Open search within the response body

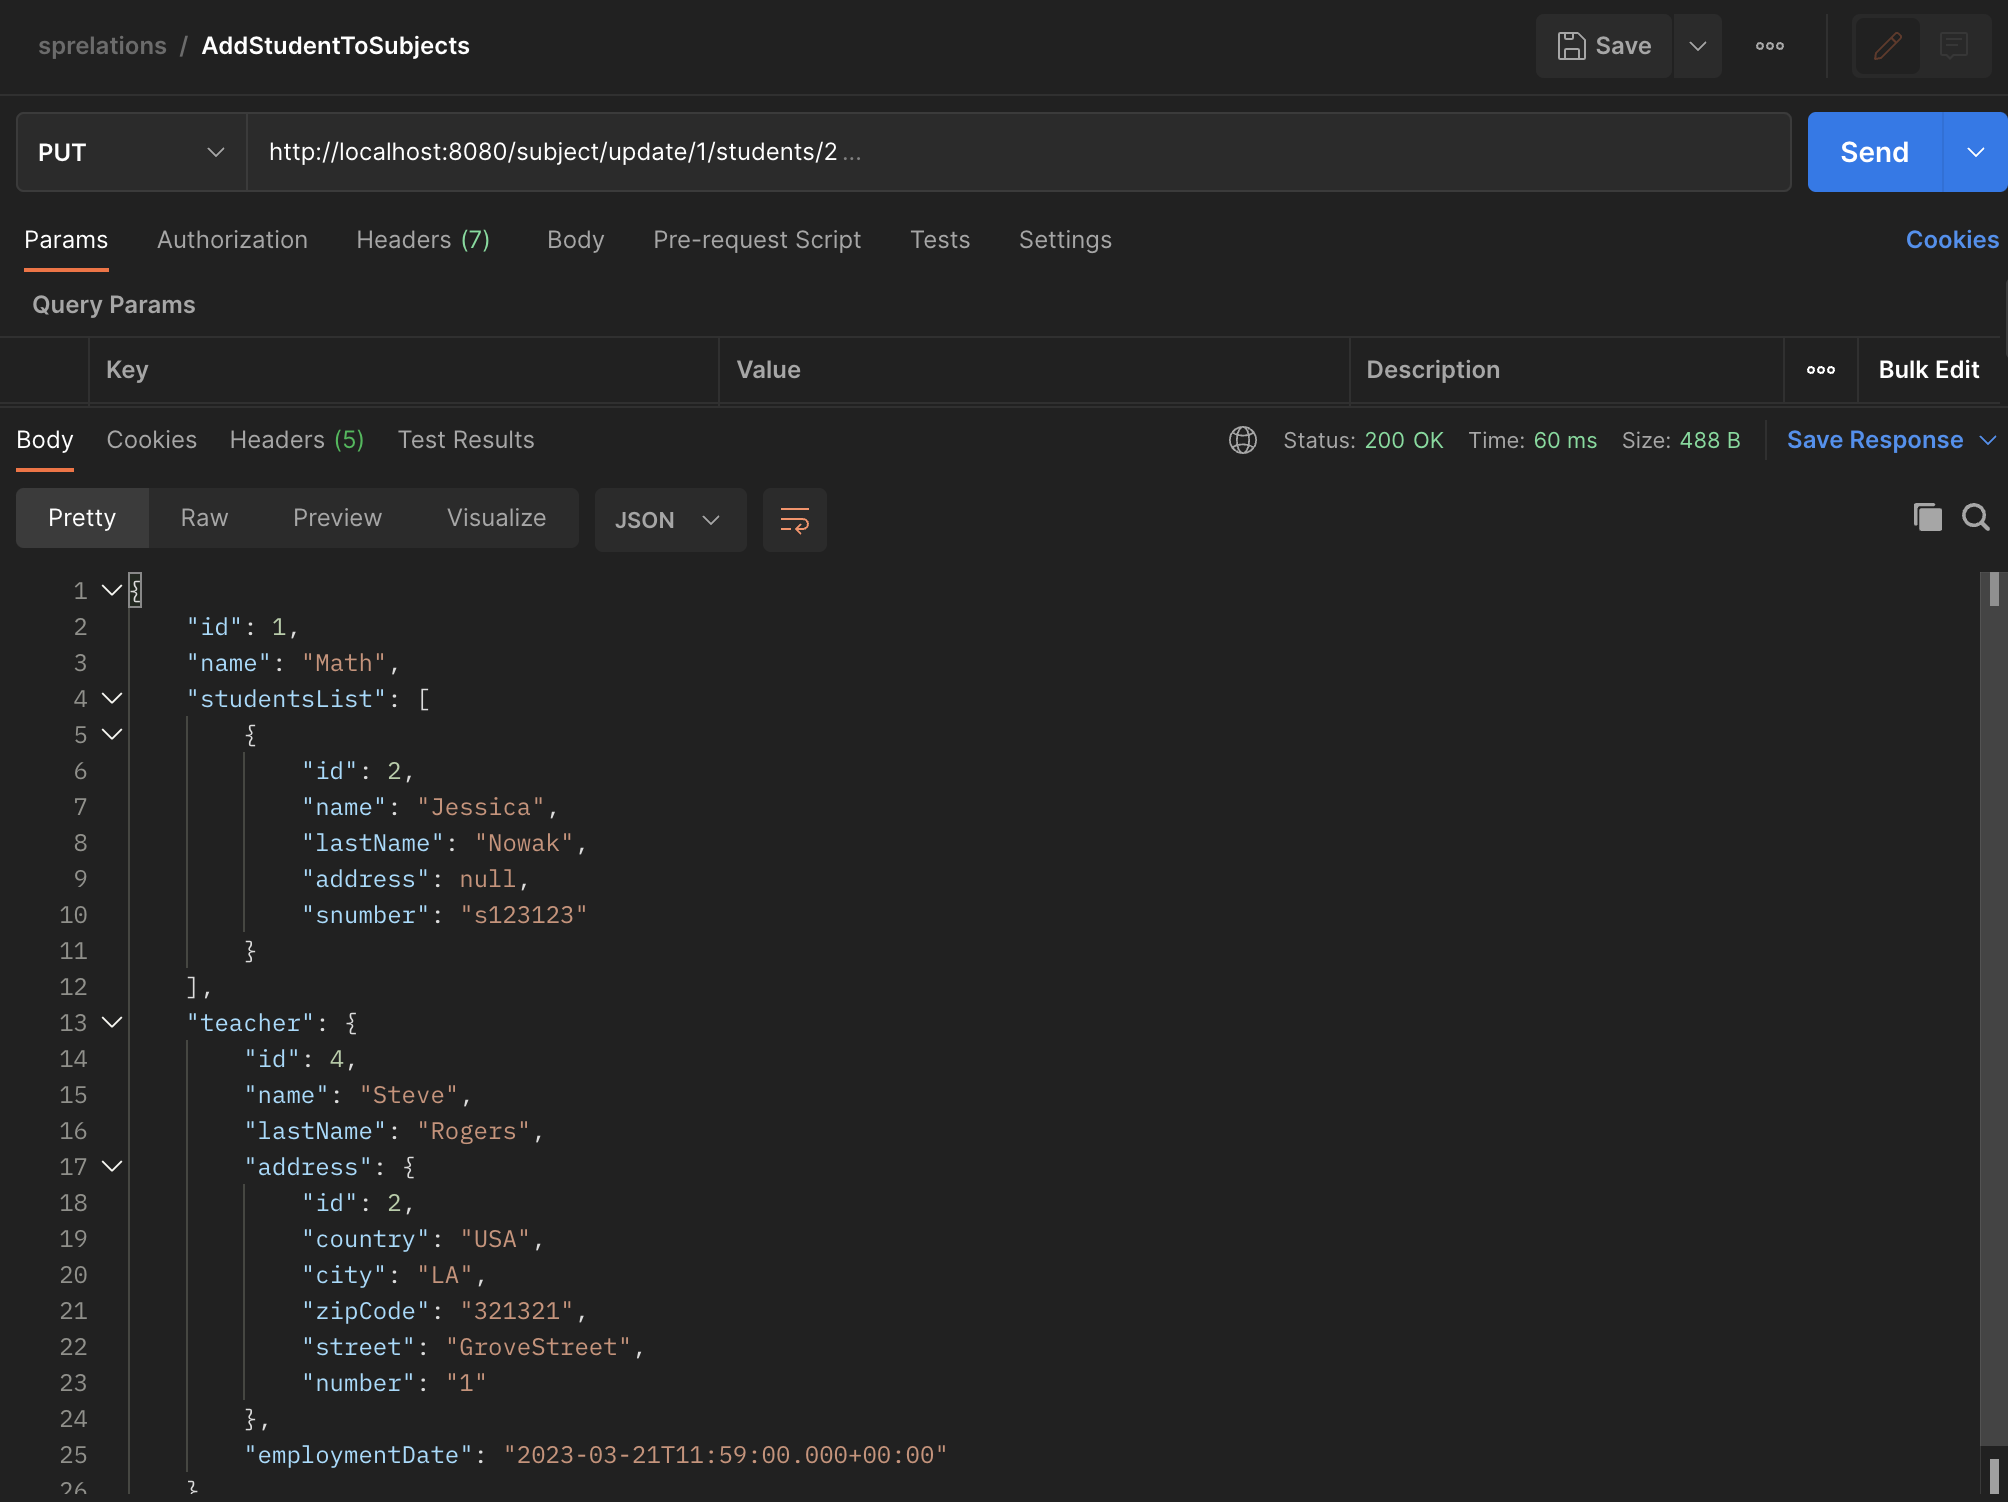click(1975, 517)
